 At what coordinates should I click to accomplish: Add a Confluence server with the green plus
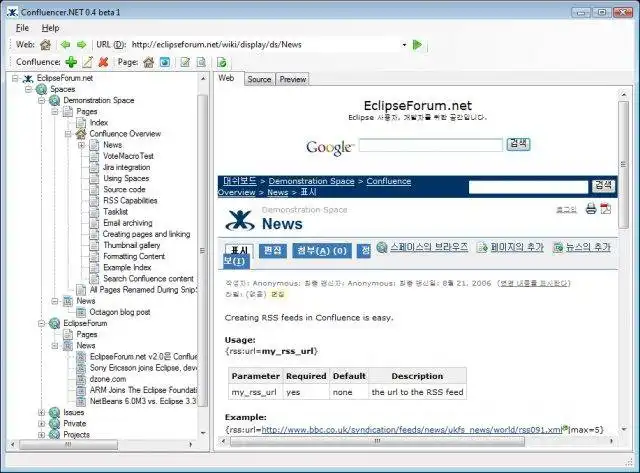click(71, 62)
